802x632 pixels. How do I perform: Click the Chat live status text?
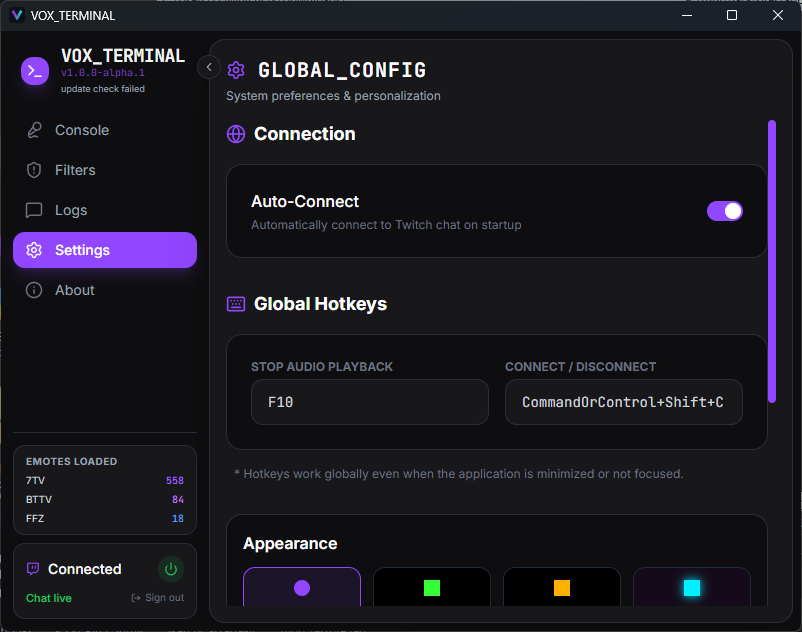coord(49,598)
